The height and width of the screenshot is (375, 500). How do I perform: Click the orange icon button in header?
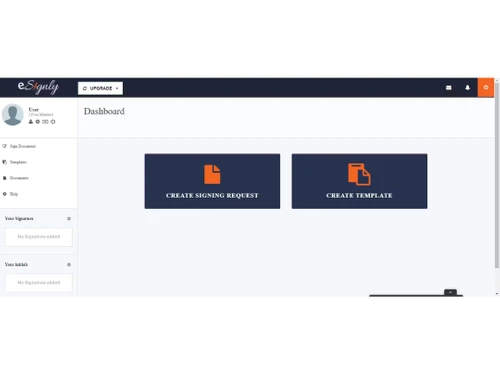pos(486,88)
